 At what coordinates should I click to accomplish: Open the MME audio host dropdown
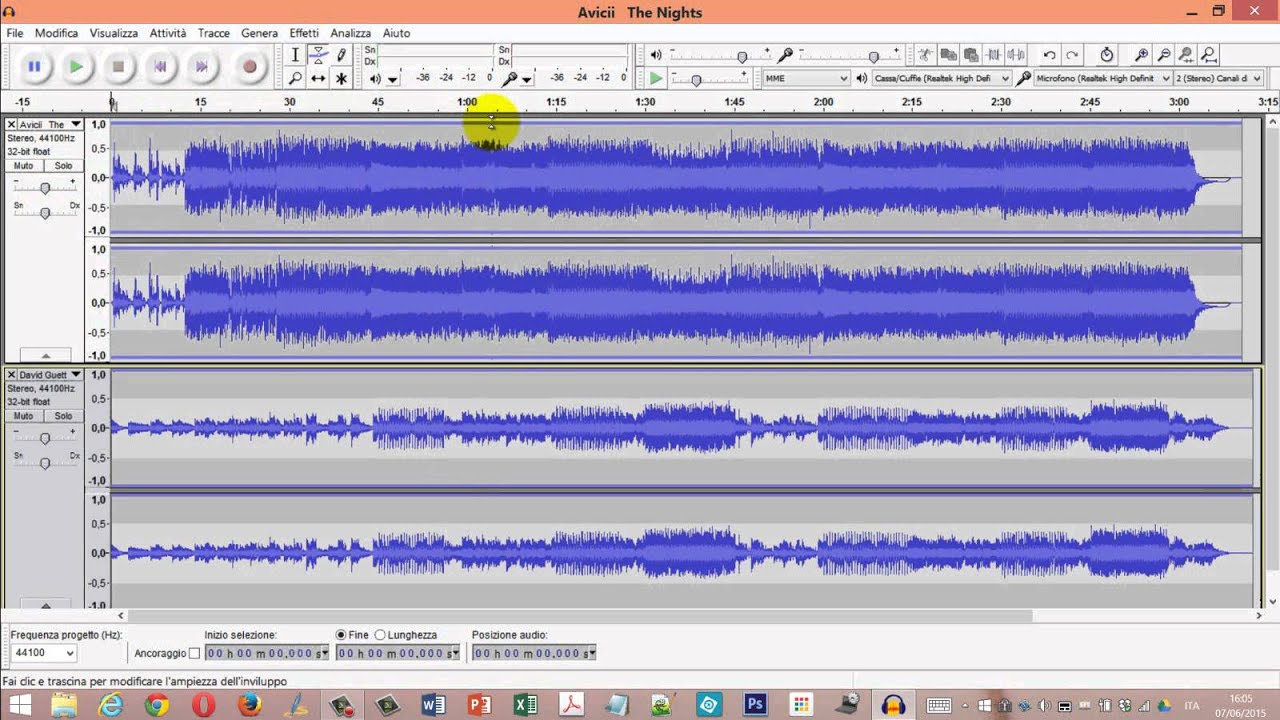(x=806, y=78)
